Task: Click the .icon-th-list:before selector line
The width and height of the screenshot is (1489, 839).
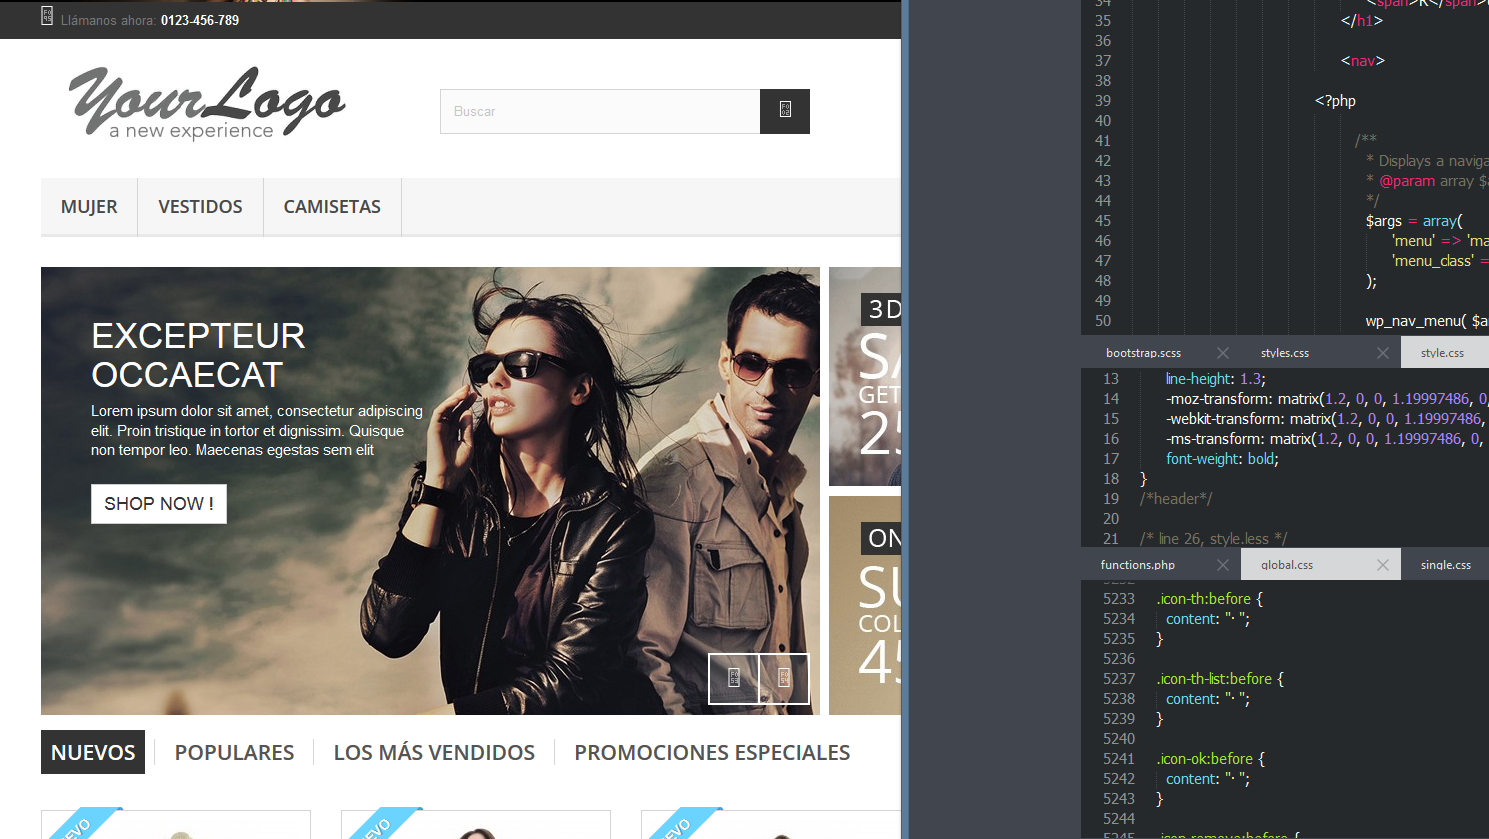Action: pyautogui.click(x=1220, y=679)
